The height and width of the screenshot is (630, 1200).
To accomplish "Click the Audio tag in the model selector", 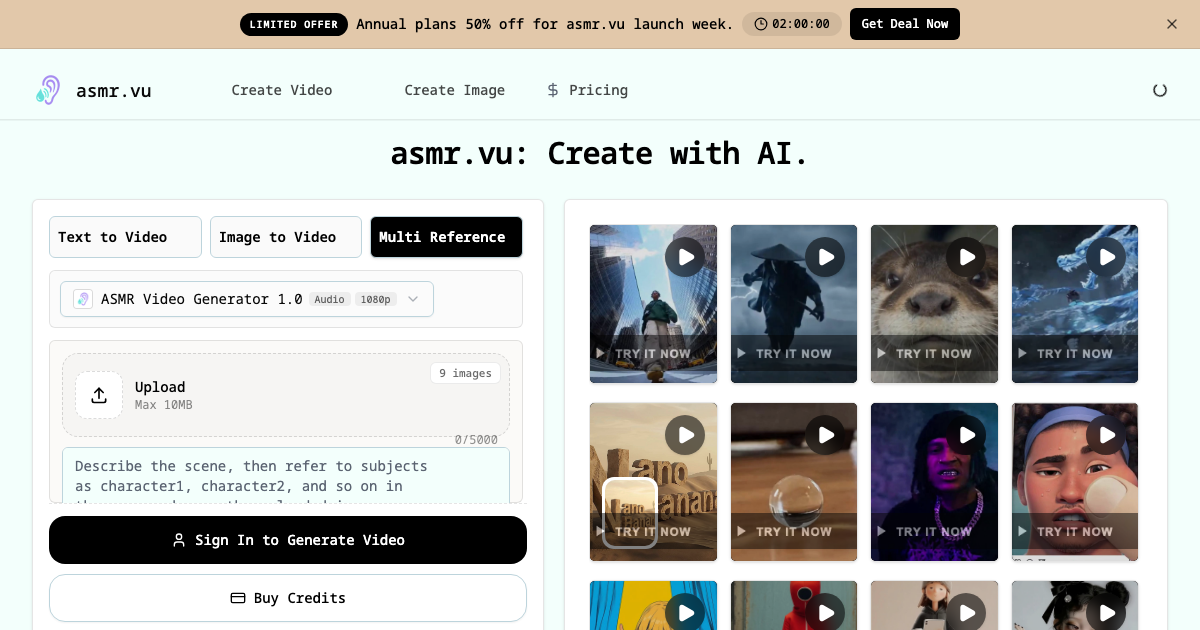I will pos(329,299).
